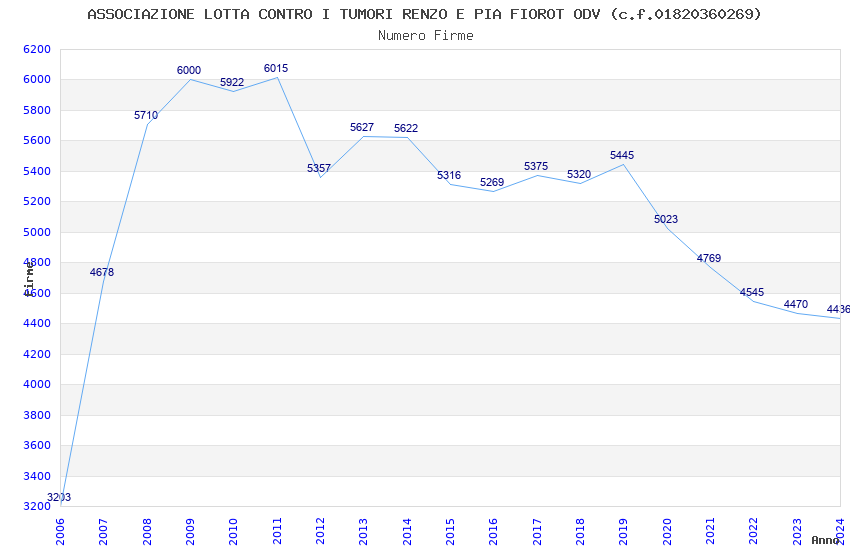Select the data label 5622
This screenshot has width=850, height=550.
pos(406,128)
